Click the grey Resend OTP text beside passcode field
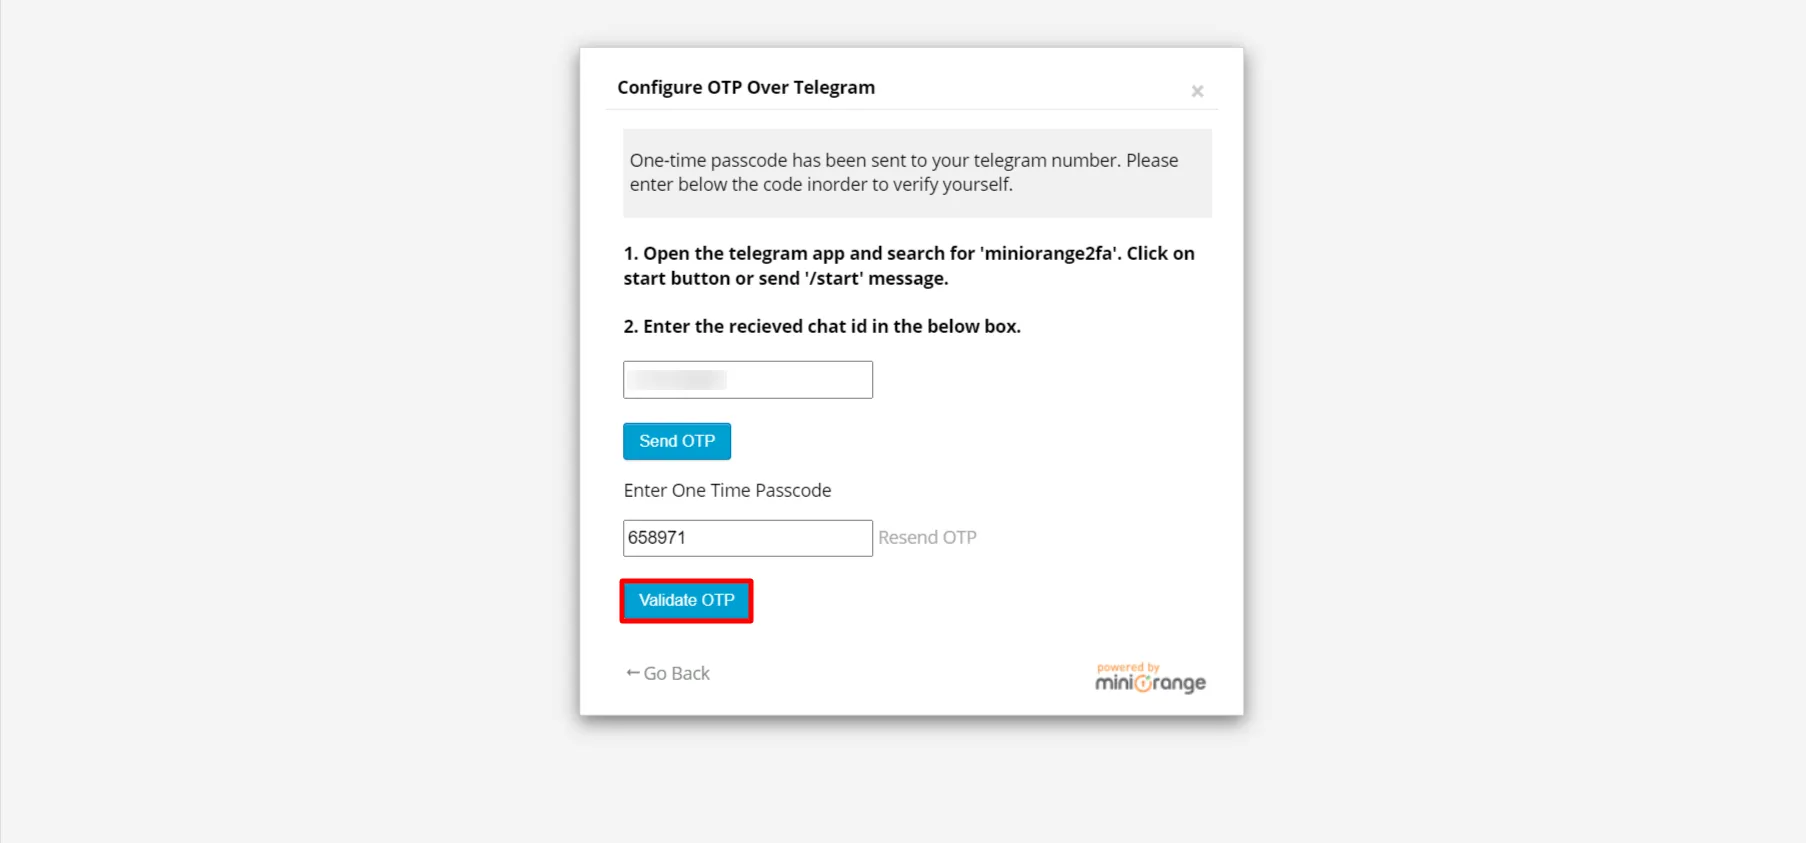1806x843 pixels. pos(926,537)
